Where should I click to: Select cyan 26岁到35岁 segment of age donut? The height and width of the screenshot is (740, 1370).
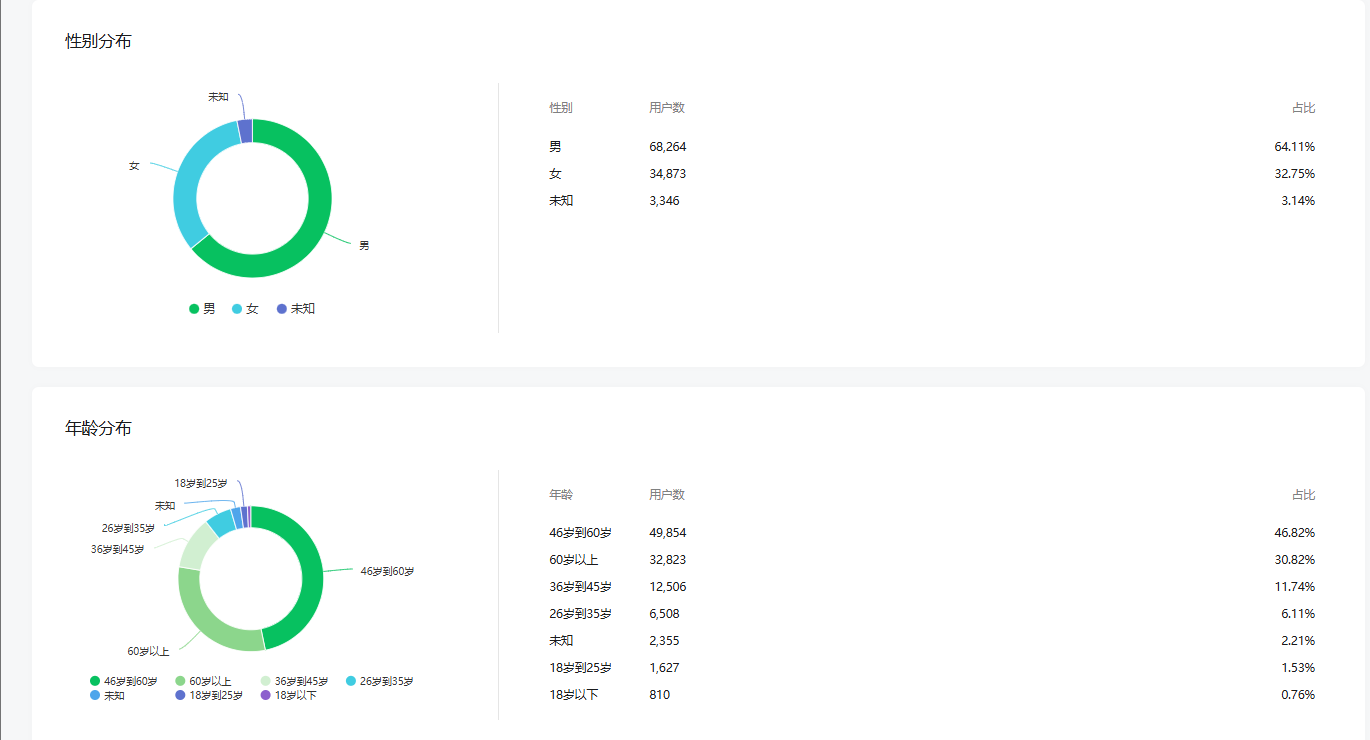(222, 522)
